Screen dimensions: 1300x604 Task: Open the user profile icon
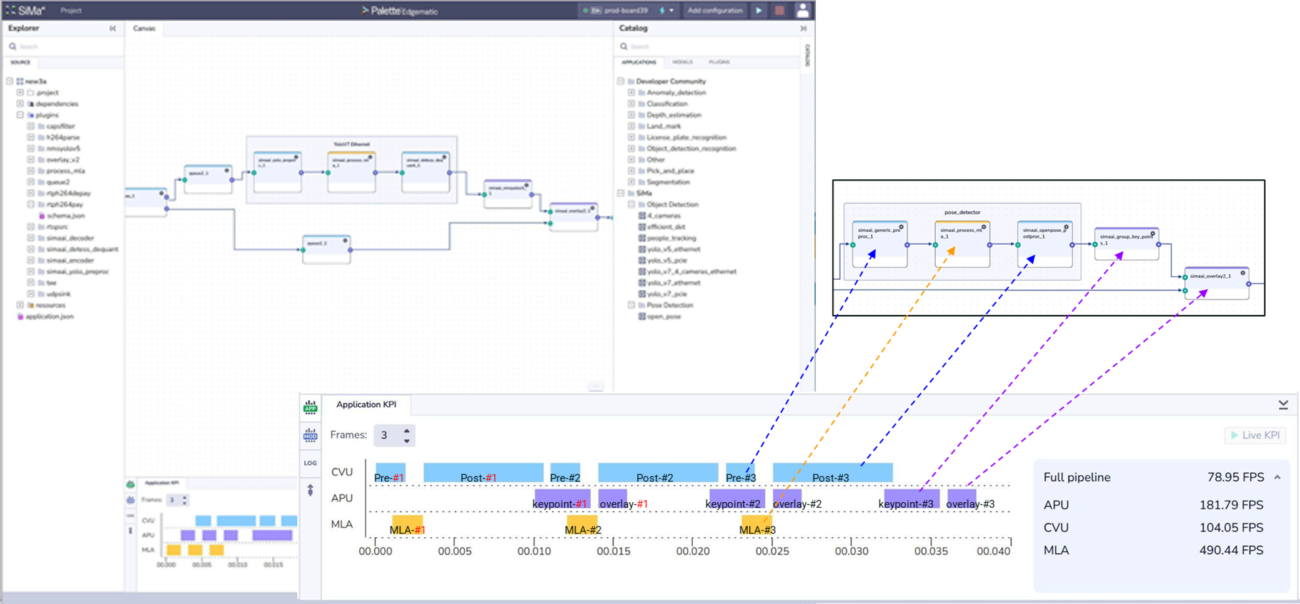pyautogui.click(x=803, y=10)
